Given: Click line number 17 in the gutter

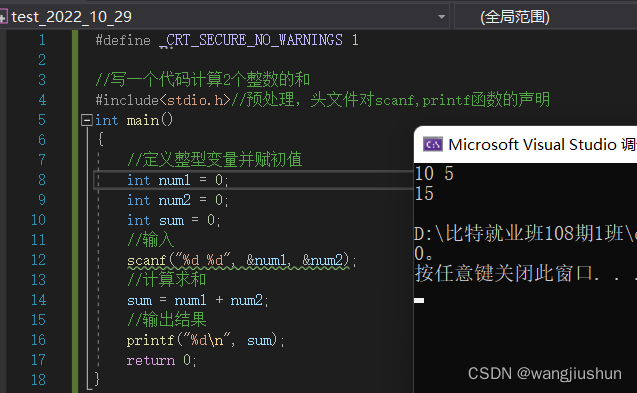Looking at the screenshot, I should pyautogui.click(x=39, y=360).
